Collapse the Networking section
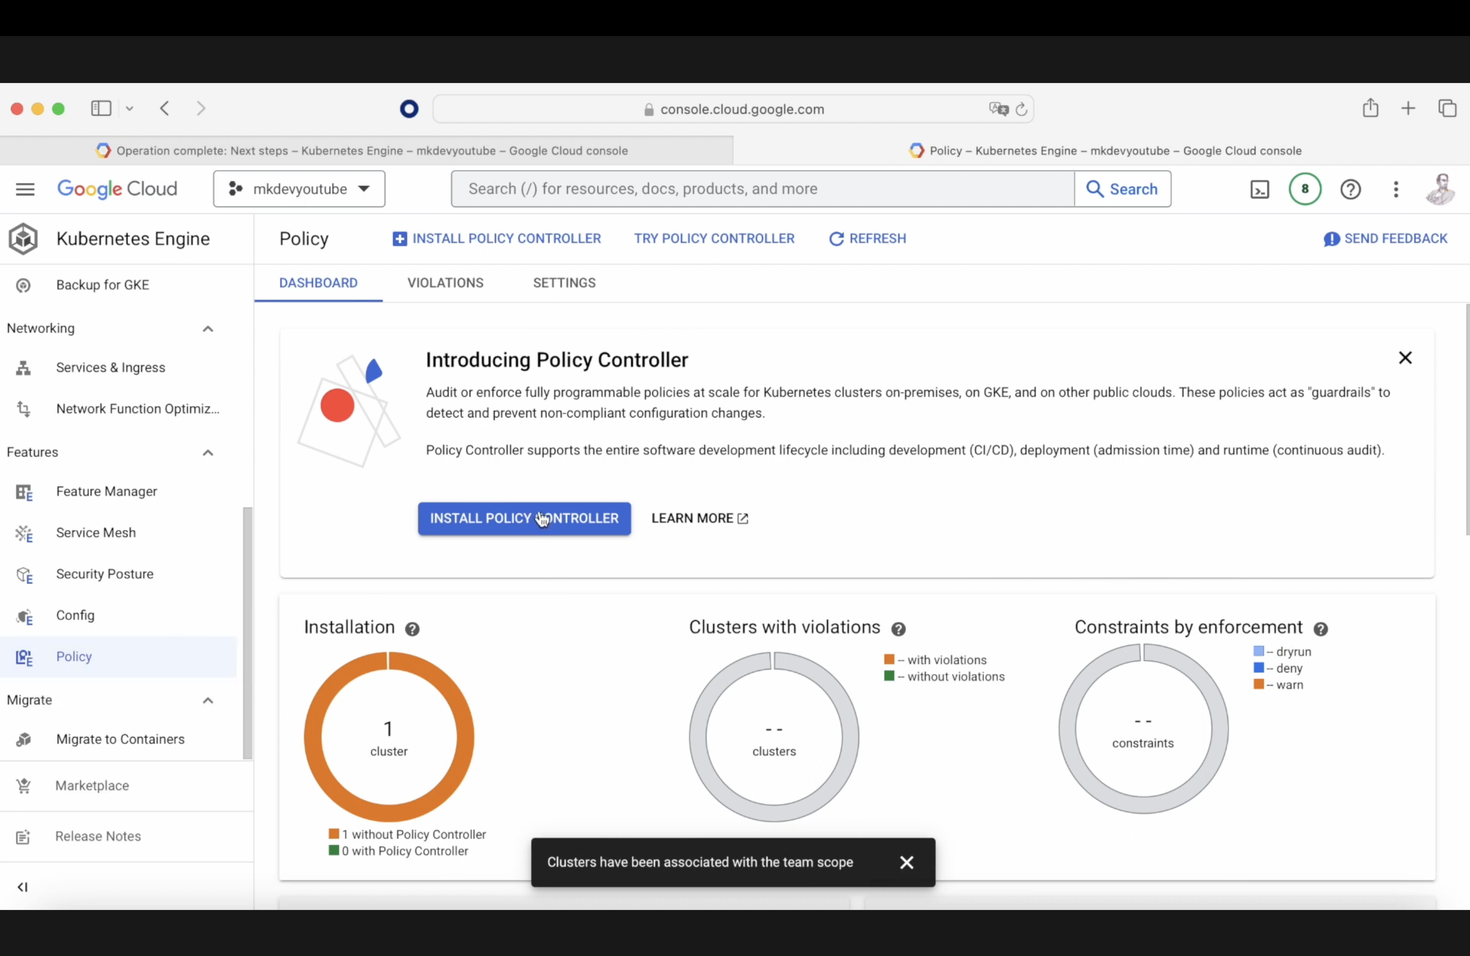 pos(208,329)
